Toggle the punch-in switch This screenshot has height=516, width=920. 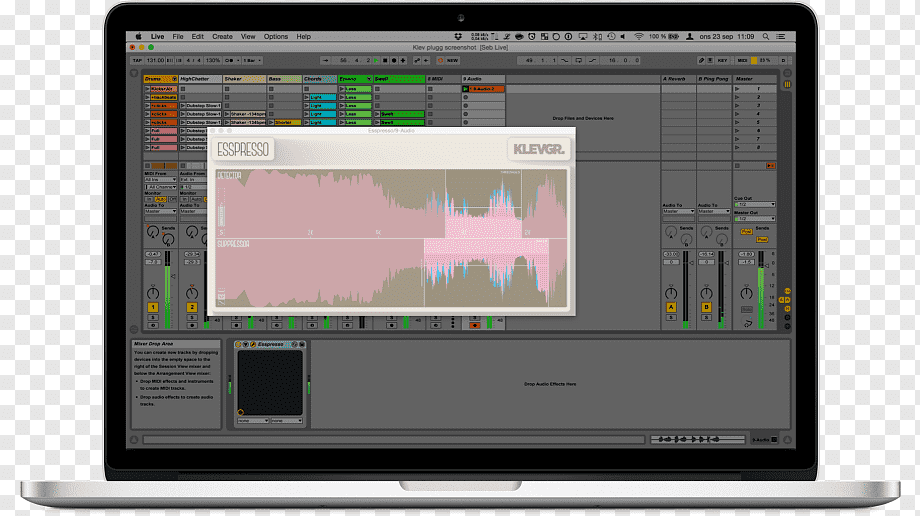565,60
